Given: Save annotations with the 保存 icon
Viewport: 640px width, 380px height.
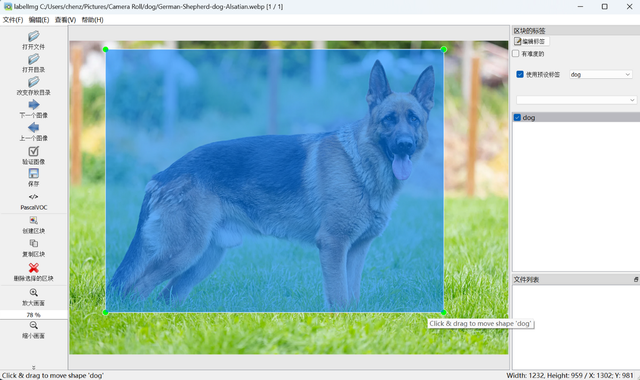Looking at the screenshot, I should (x=33, y=173).
